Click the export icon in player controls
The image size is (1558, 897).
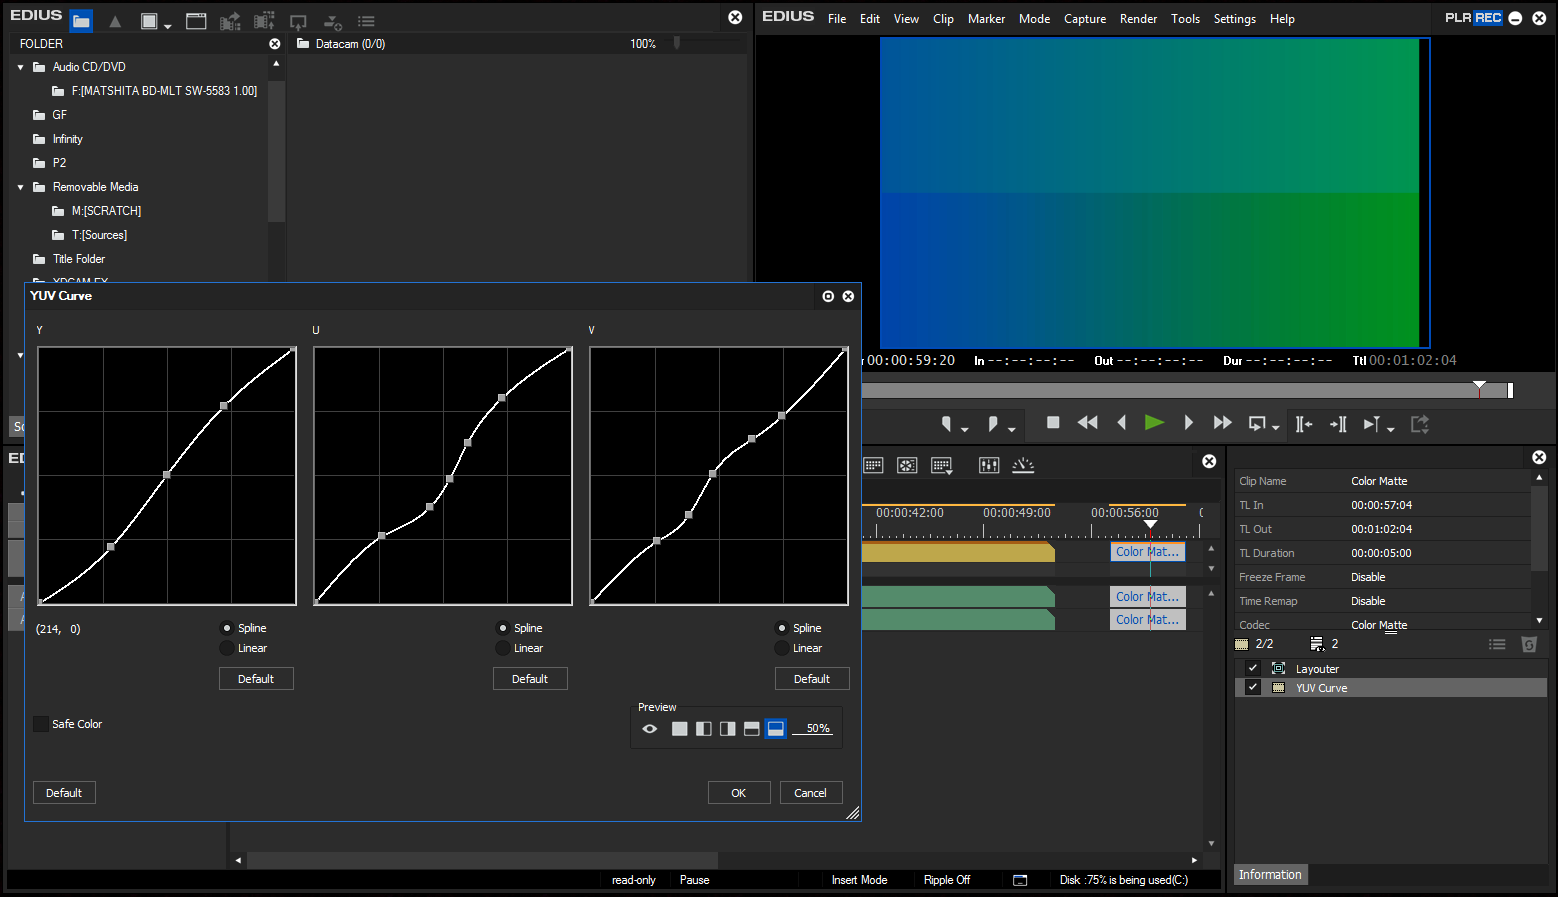(1419, 424)
